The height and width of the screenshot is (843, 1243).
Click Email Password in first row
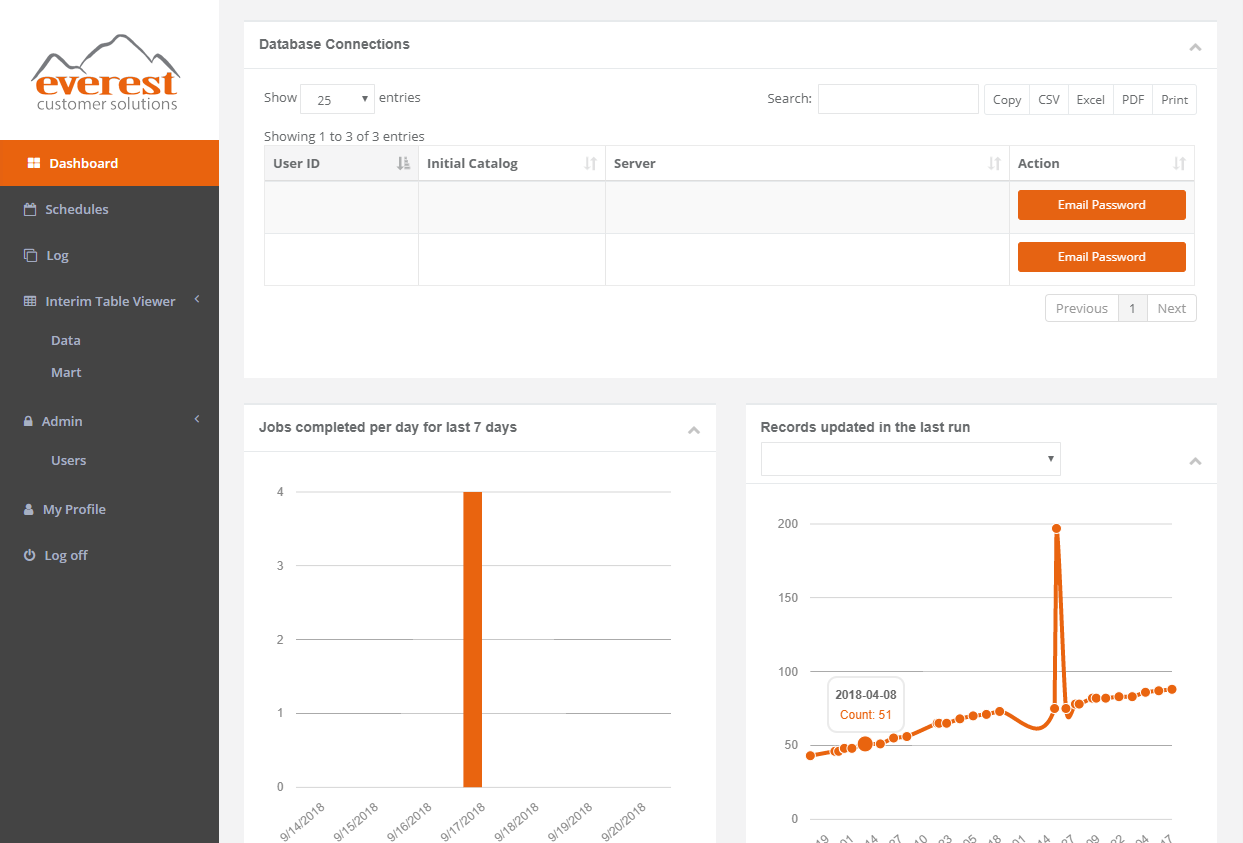click(1102, 205)
